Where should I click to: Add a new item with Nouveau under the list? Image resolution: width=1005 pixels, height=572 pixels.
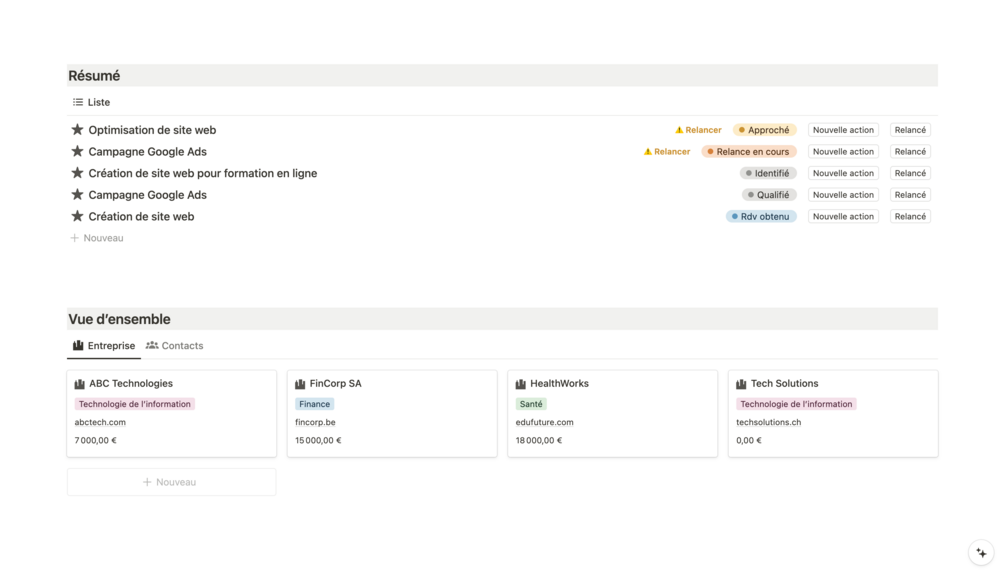[x=97, y=238]
